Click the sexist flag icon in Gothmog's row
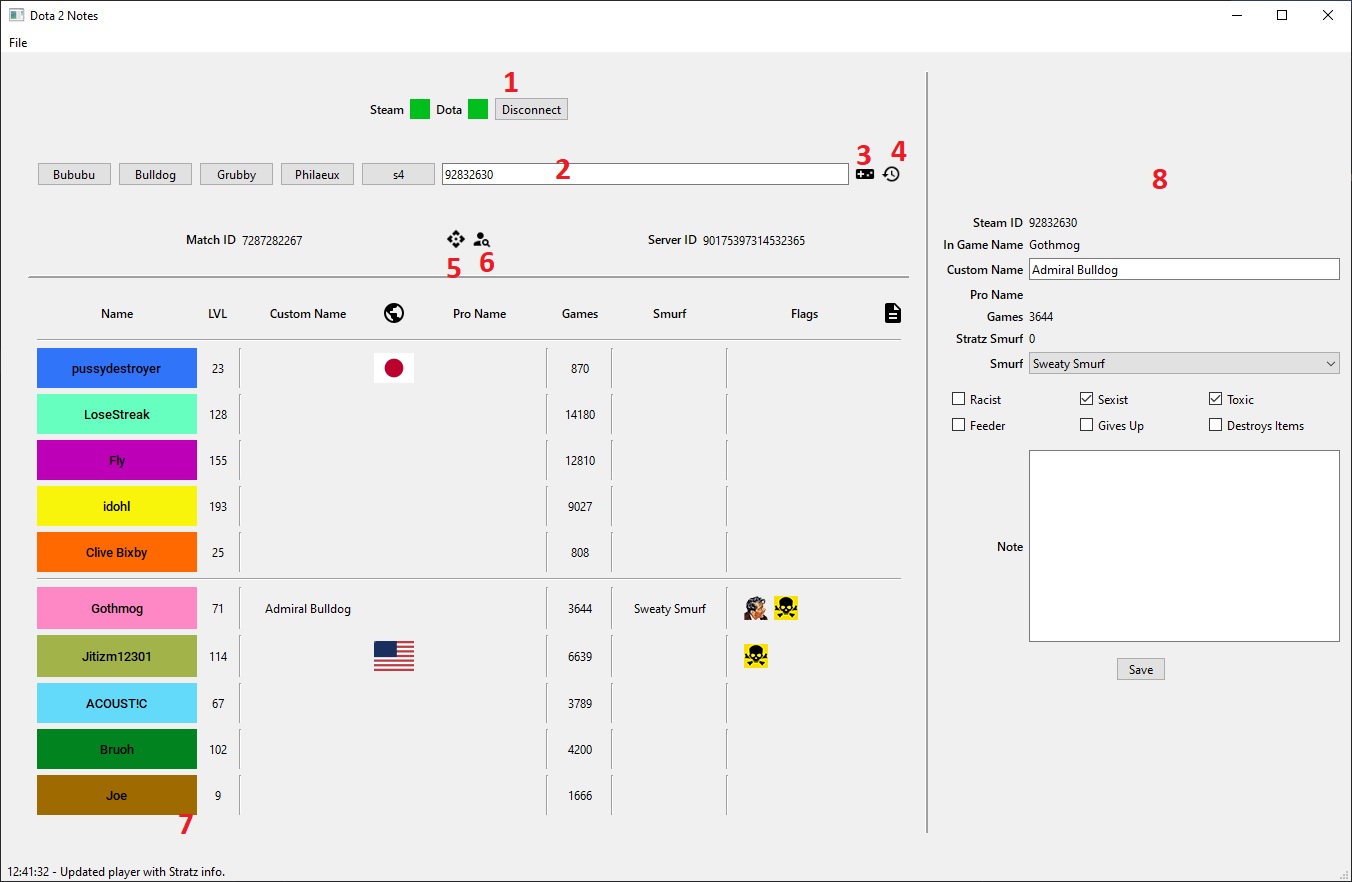Image resolution: width=1352 pixels, height=882 pixels. (756, 608)
